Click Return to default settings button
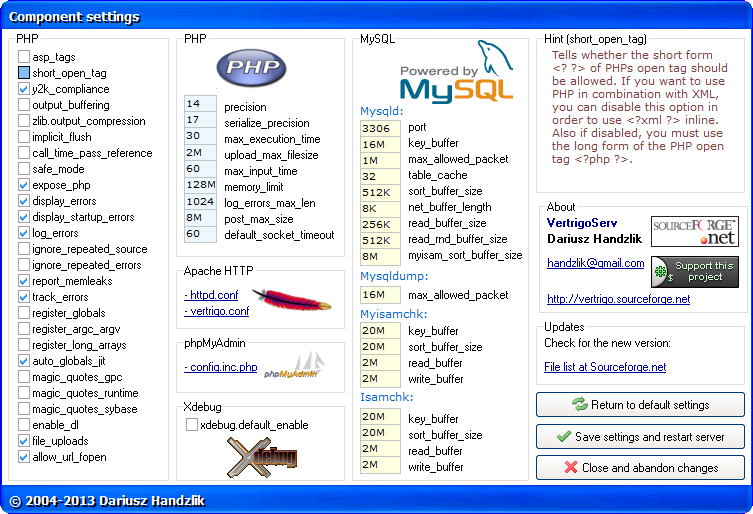The width and height of the screenshot is (753, 514). pos(640,404)
